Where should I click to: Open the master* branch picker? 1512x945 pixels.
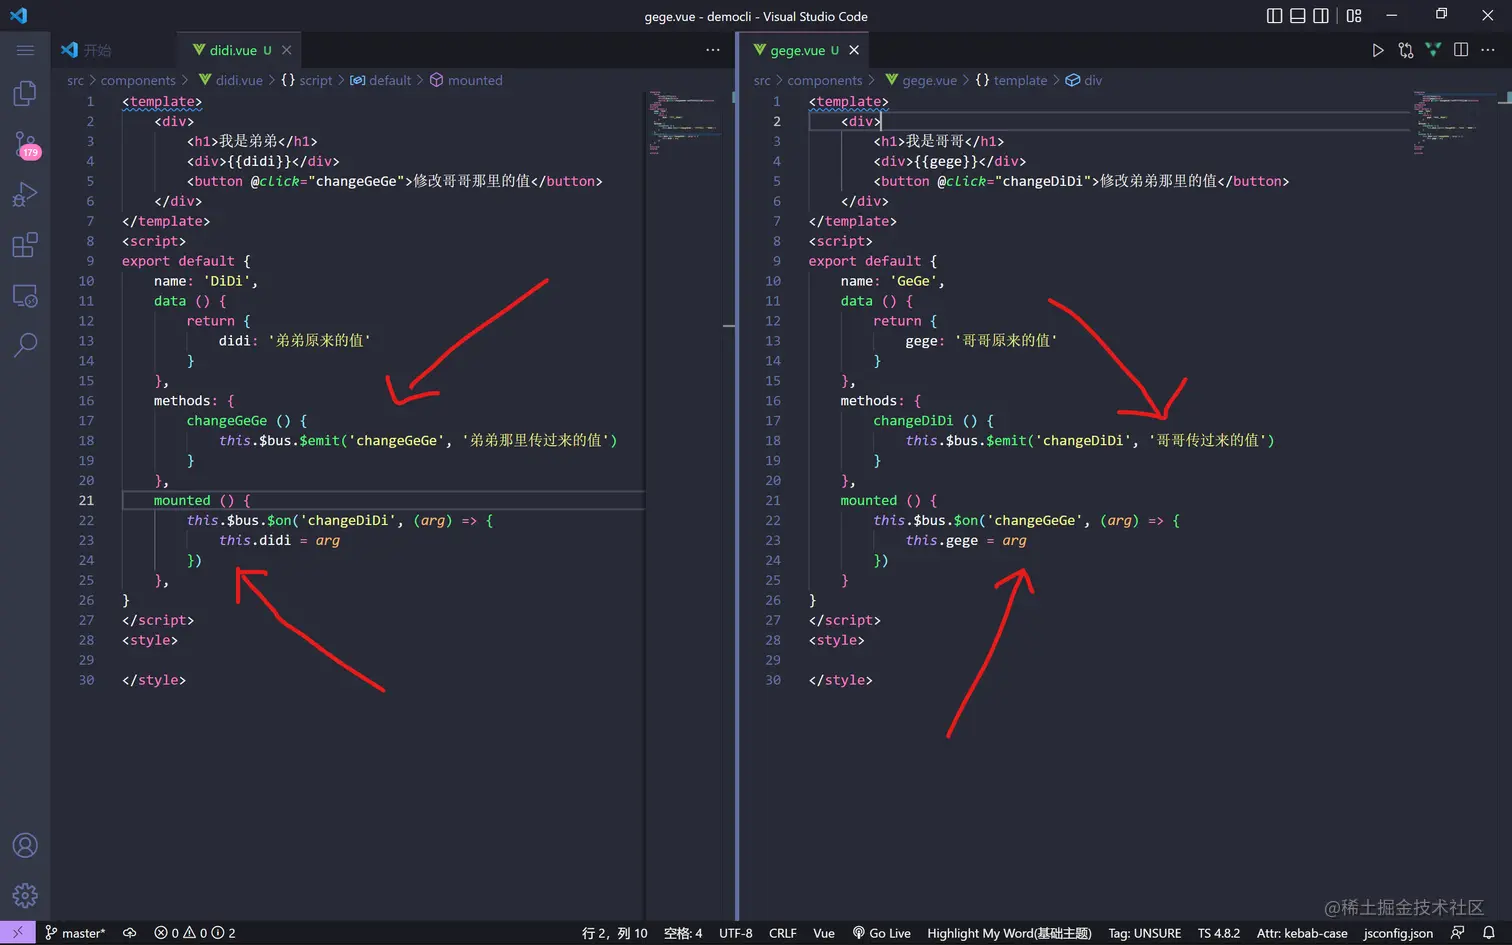click(x=75, y=933)
